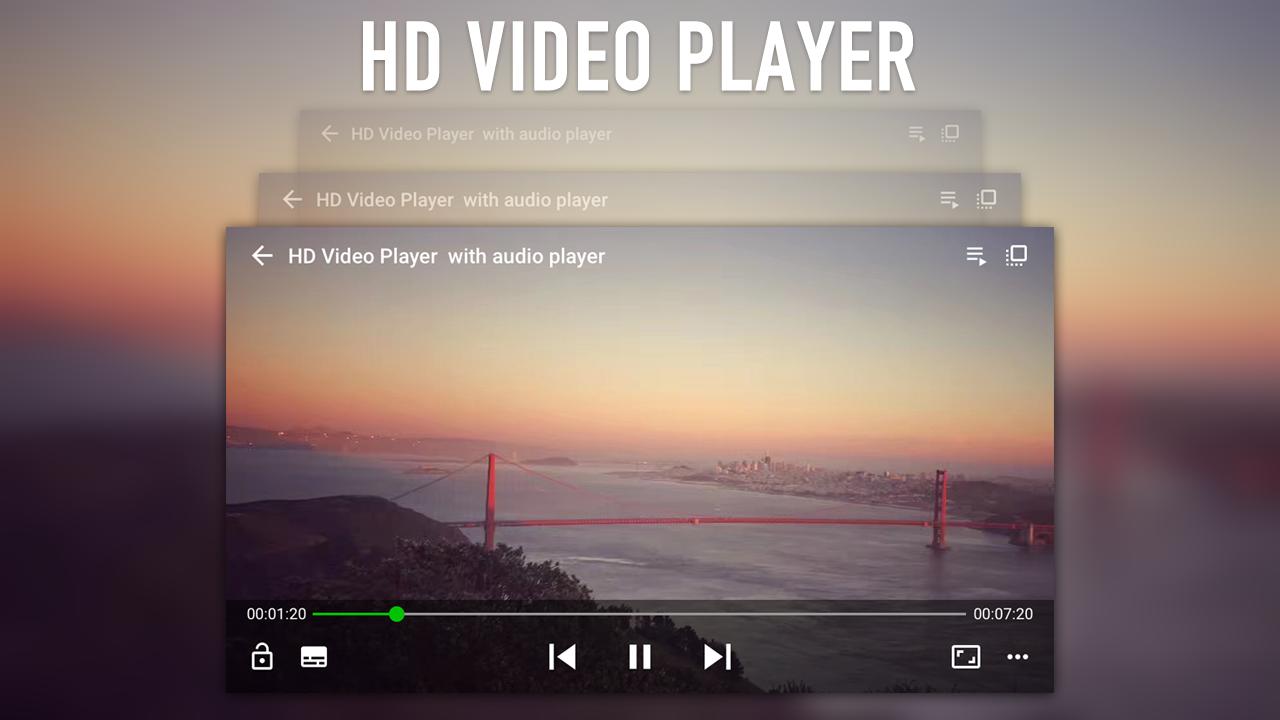The height and width of the screenshot is (720, 1280).
Task: Open subtitles options icon
Action: [x=314, y=657]
